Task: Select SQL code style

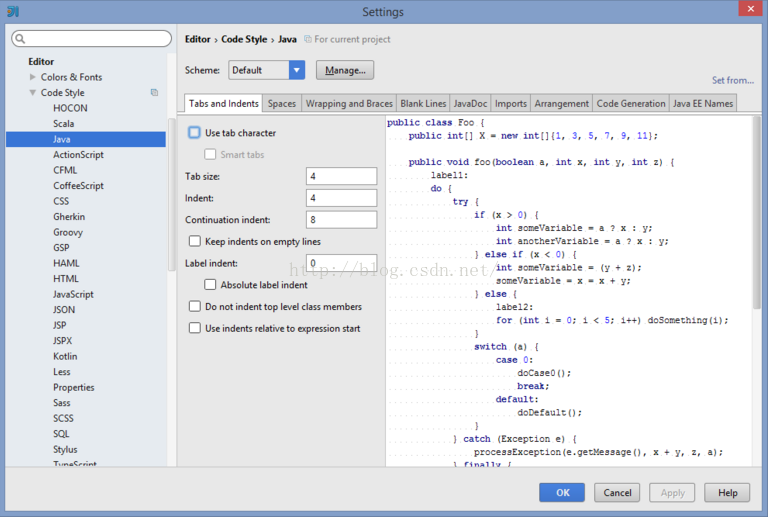Action: click(x=61, y=434)
